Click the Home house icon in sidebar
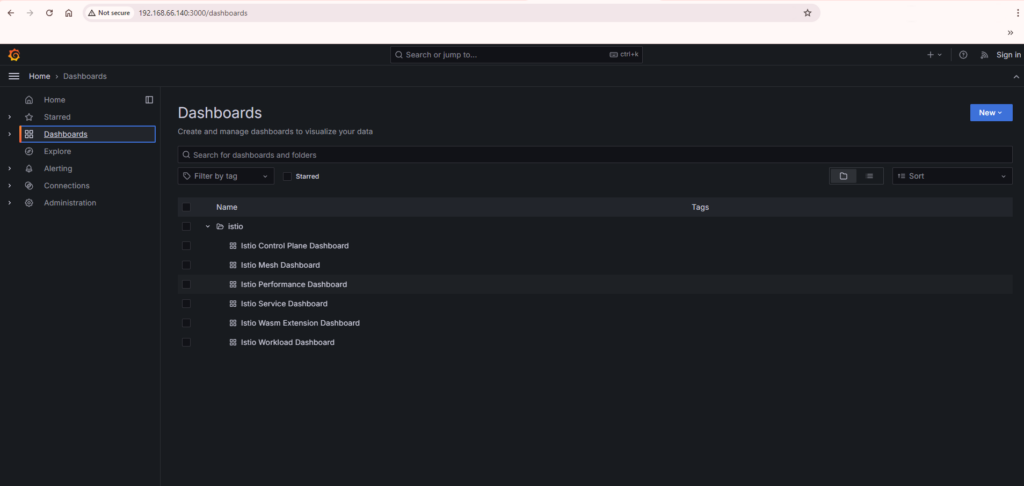1024x486 pixels. click(x=29, y=100)
